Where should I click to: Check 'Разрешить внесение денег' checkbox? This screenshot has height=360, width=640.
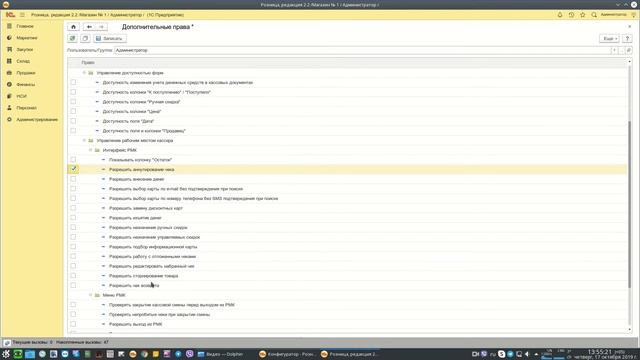click(73, 179)
